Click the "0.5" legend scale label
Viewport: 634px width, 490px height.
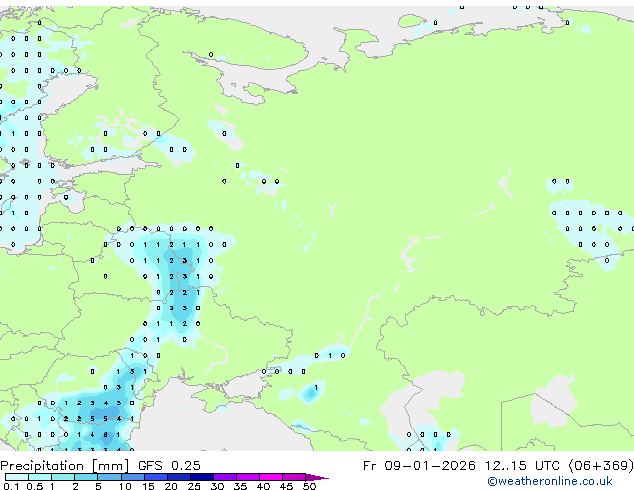click(x=35, y=486)
